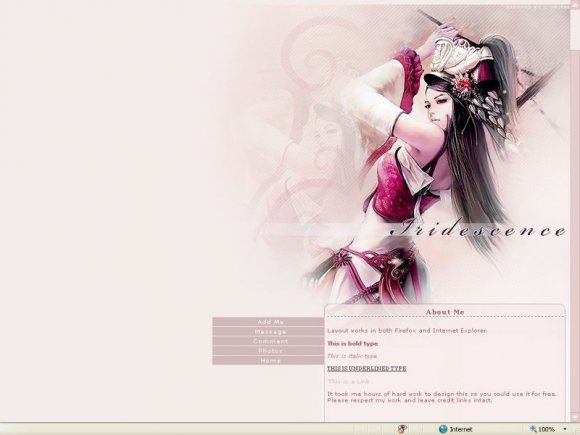Click the Add Me navigation button

pyautogui.click(x=269, y=322)
